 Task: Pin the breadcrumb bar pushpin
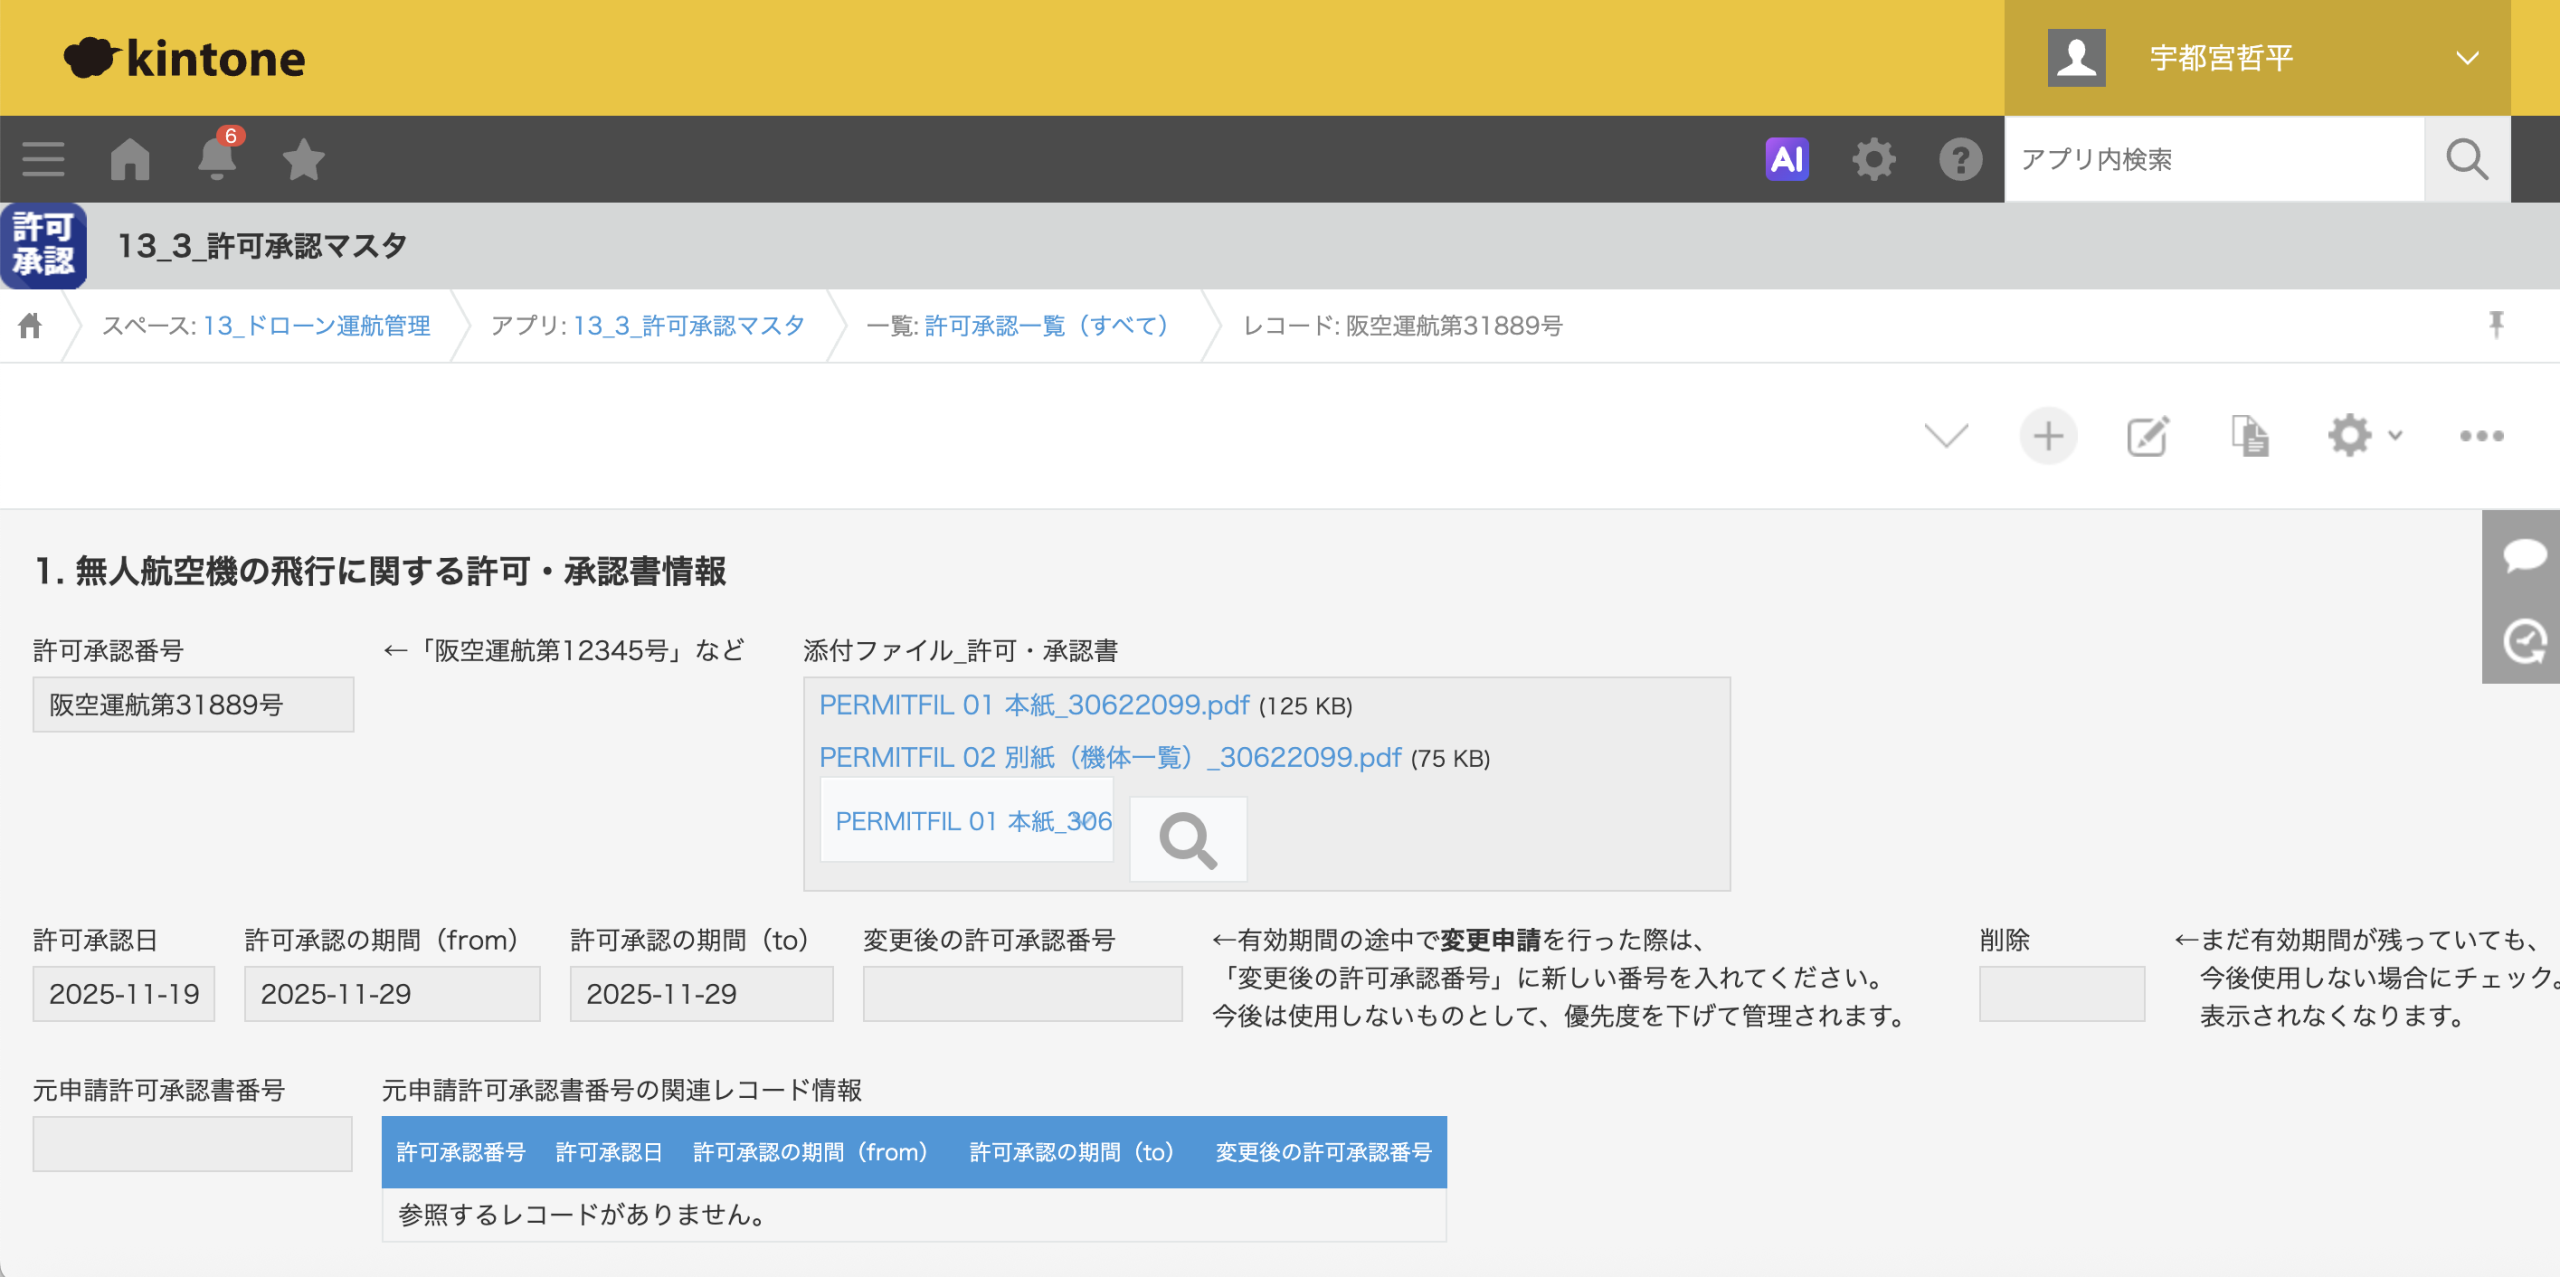[x=2496, y=325]
